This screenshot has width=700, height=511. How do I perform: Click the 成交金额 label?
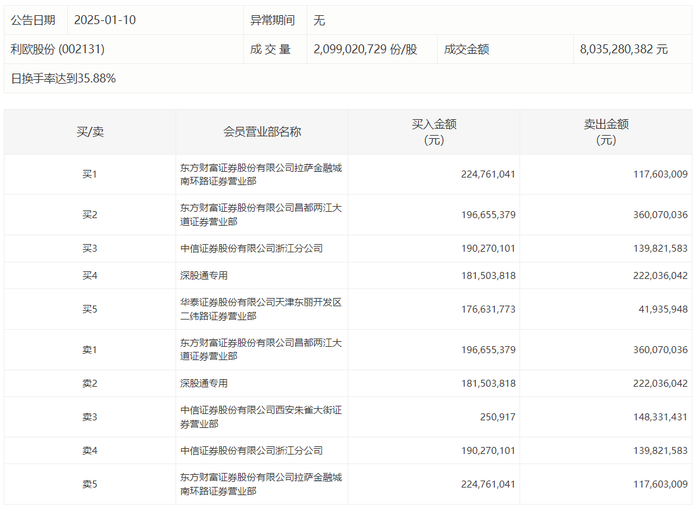click(x=467, y=49)
